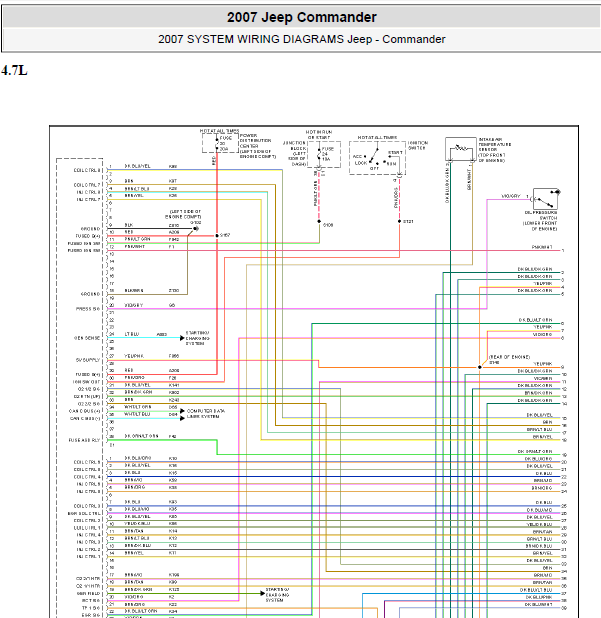Select the "IGNITION SWITCH" label

pyautogui.click(x=418, y=145)
